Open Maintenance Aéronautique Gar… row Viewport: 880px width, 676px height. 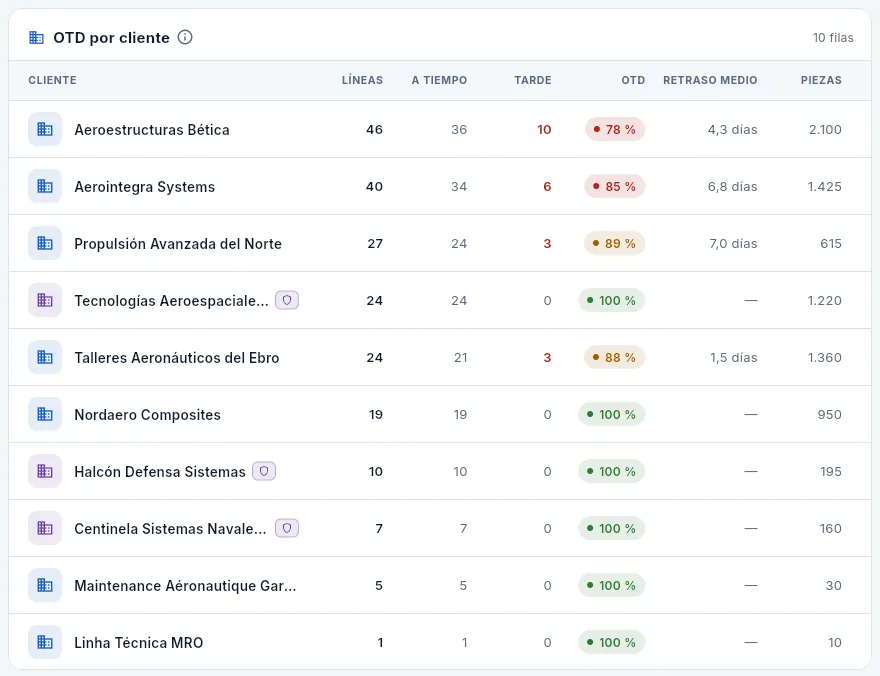(440, 585)
